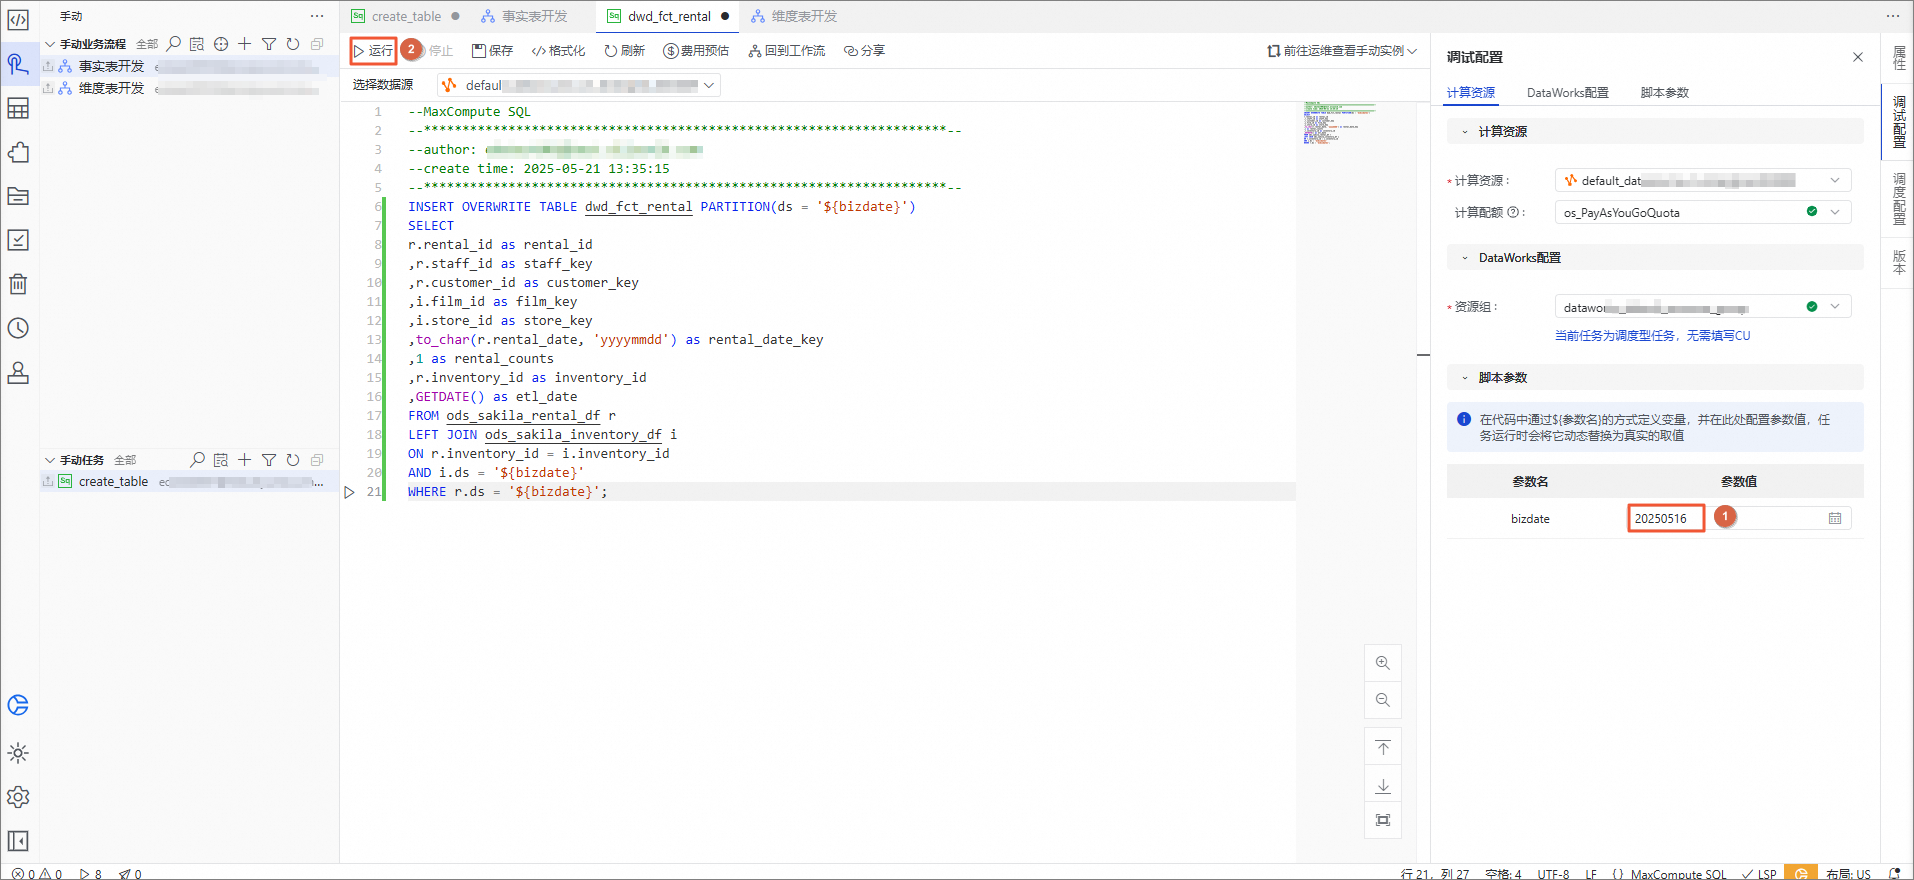Open the 选择数据源 dropdown
Viewport: 1914px width, 880px height.
[x=579, y=85]
